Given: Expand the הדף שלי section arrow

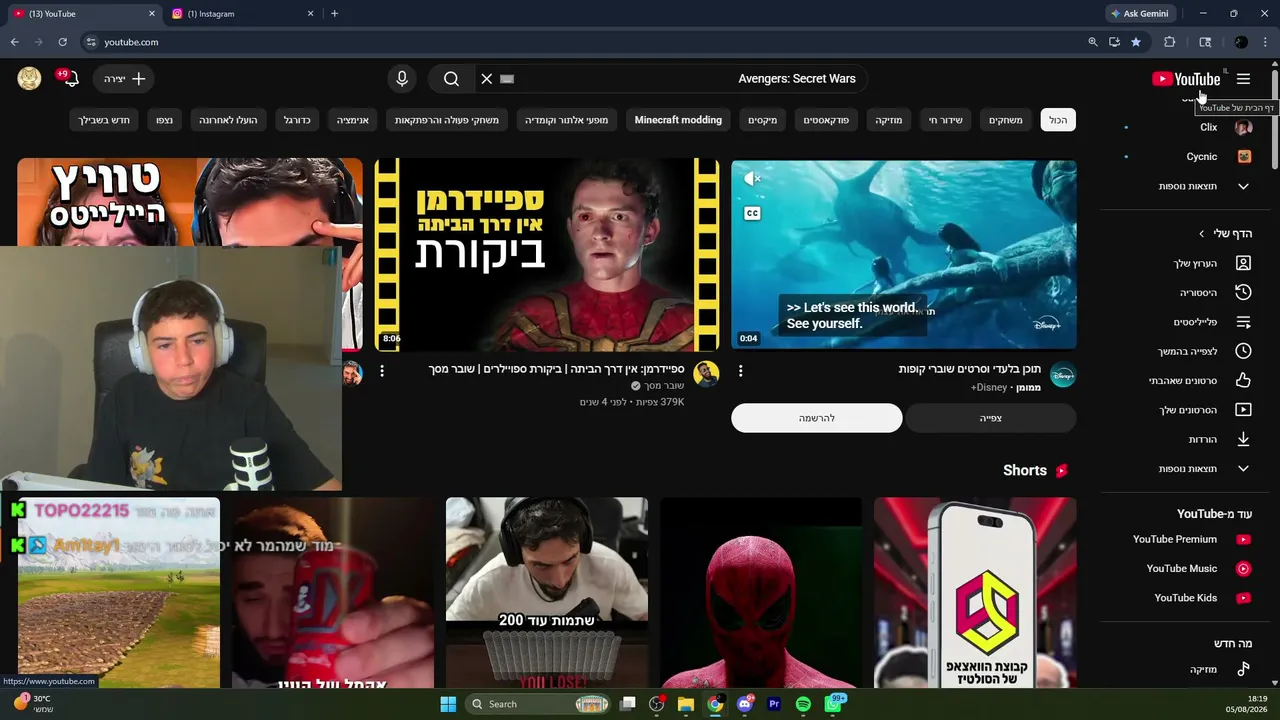Looking at the screenshot, I should (1202, 234).
